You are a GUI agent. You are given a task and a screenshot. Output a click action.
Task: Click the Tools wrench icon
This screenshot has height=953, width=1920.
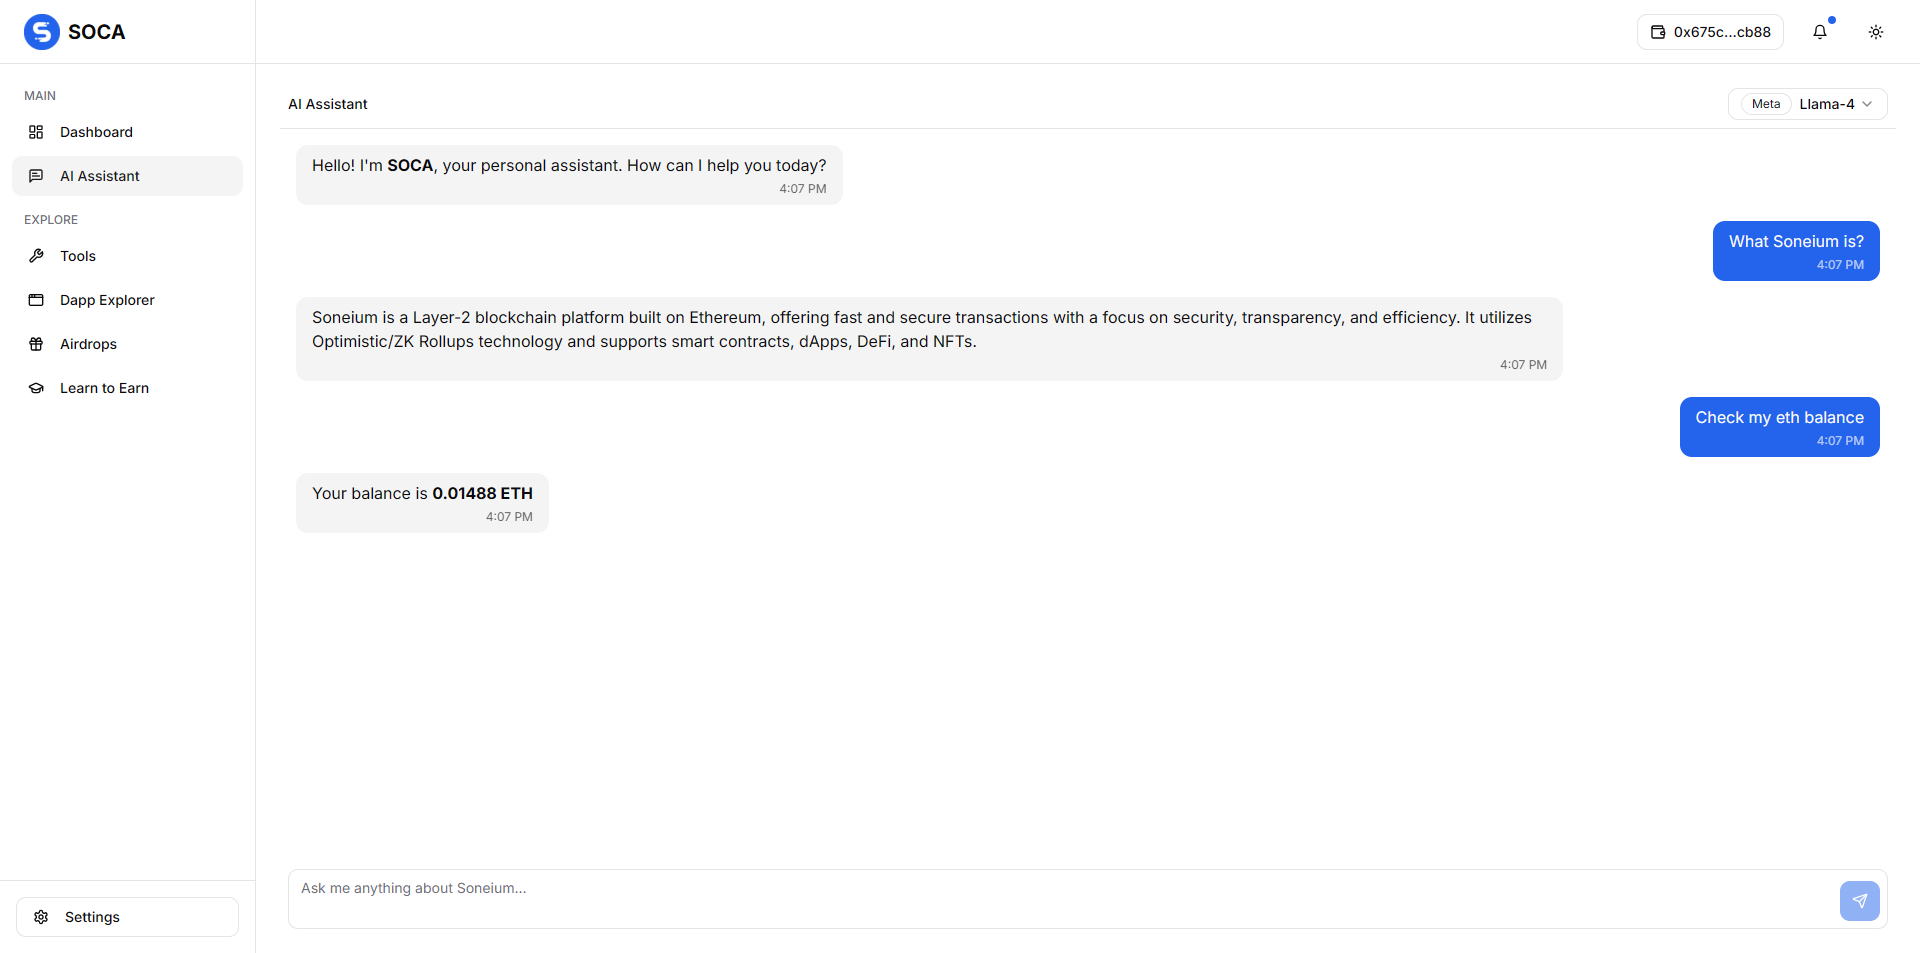[36, 256]
